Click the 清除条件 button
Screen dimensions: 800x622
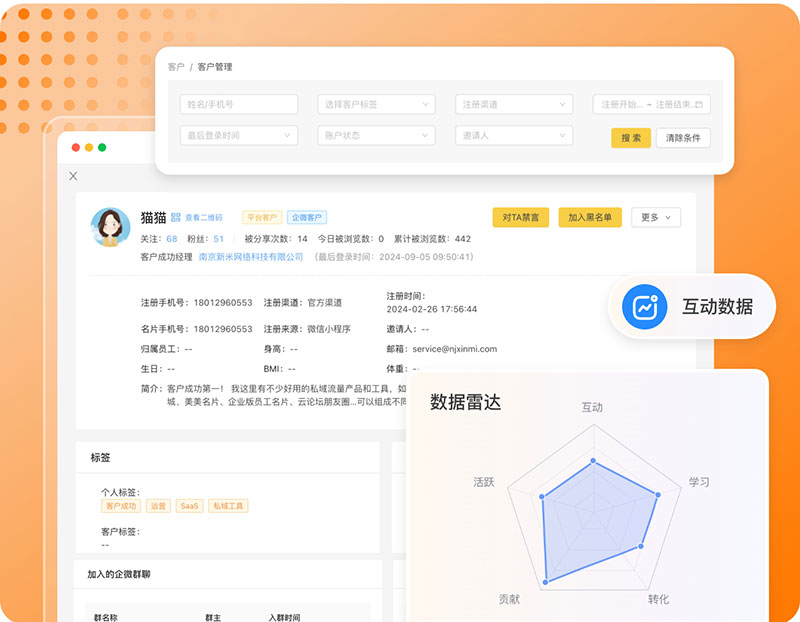(x=683, y=138)
